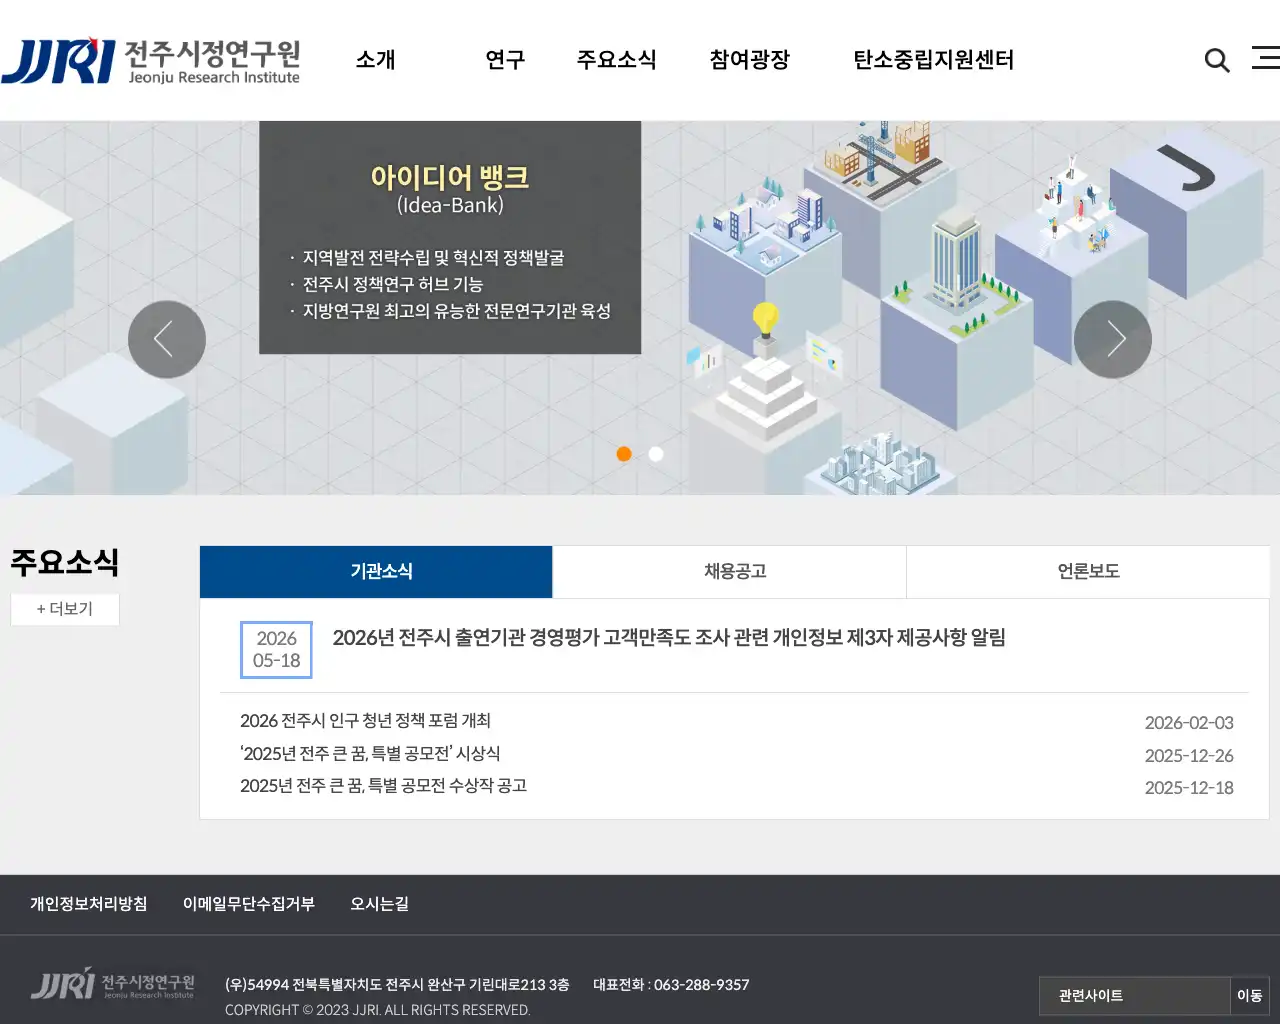This screenshot has height=1024, width=1280.
Task: Click the light bulb illustration in banner
Action: 765,322
